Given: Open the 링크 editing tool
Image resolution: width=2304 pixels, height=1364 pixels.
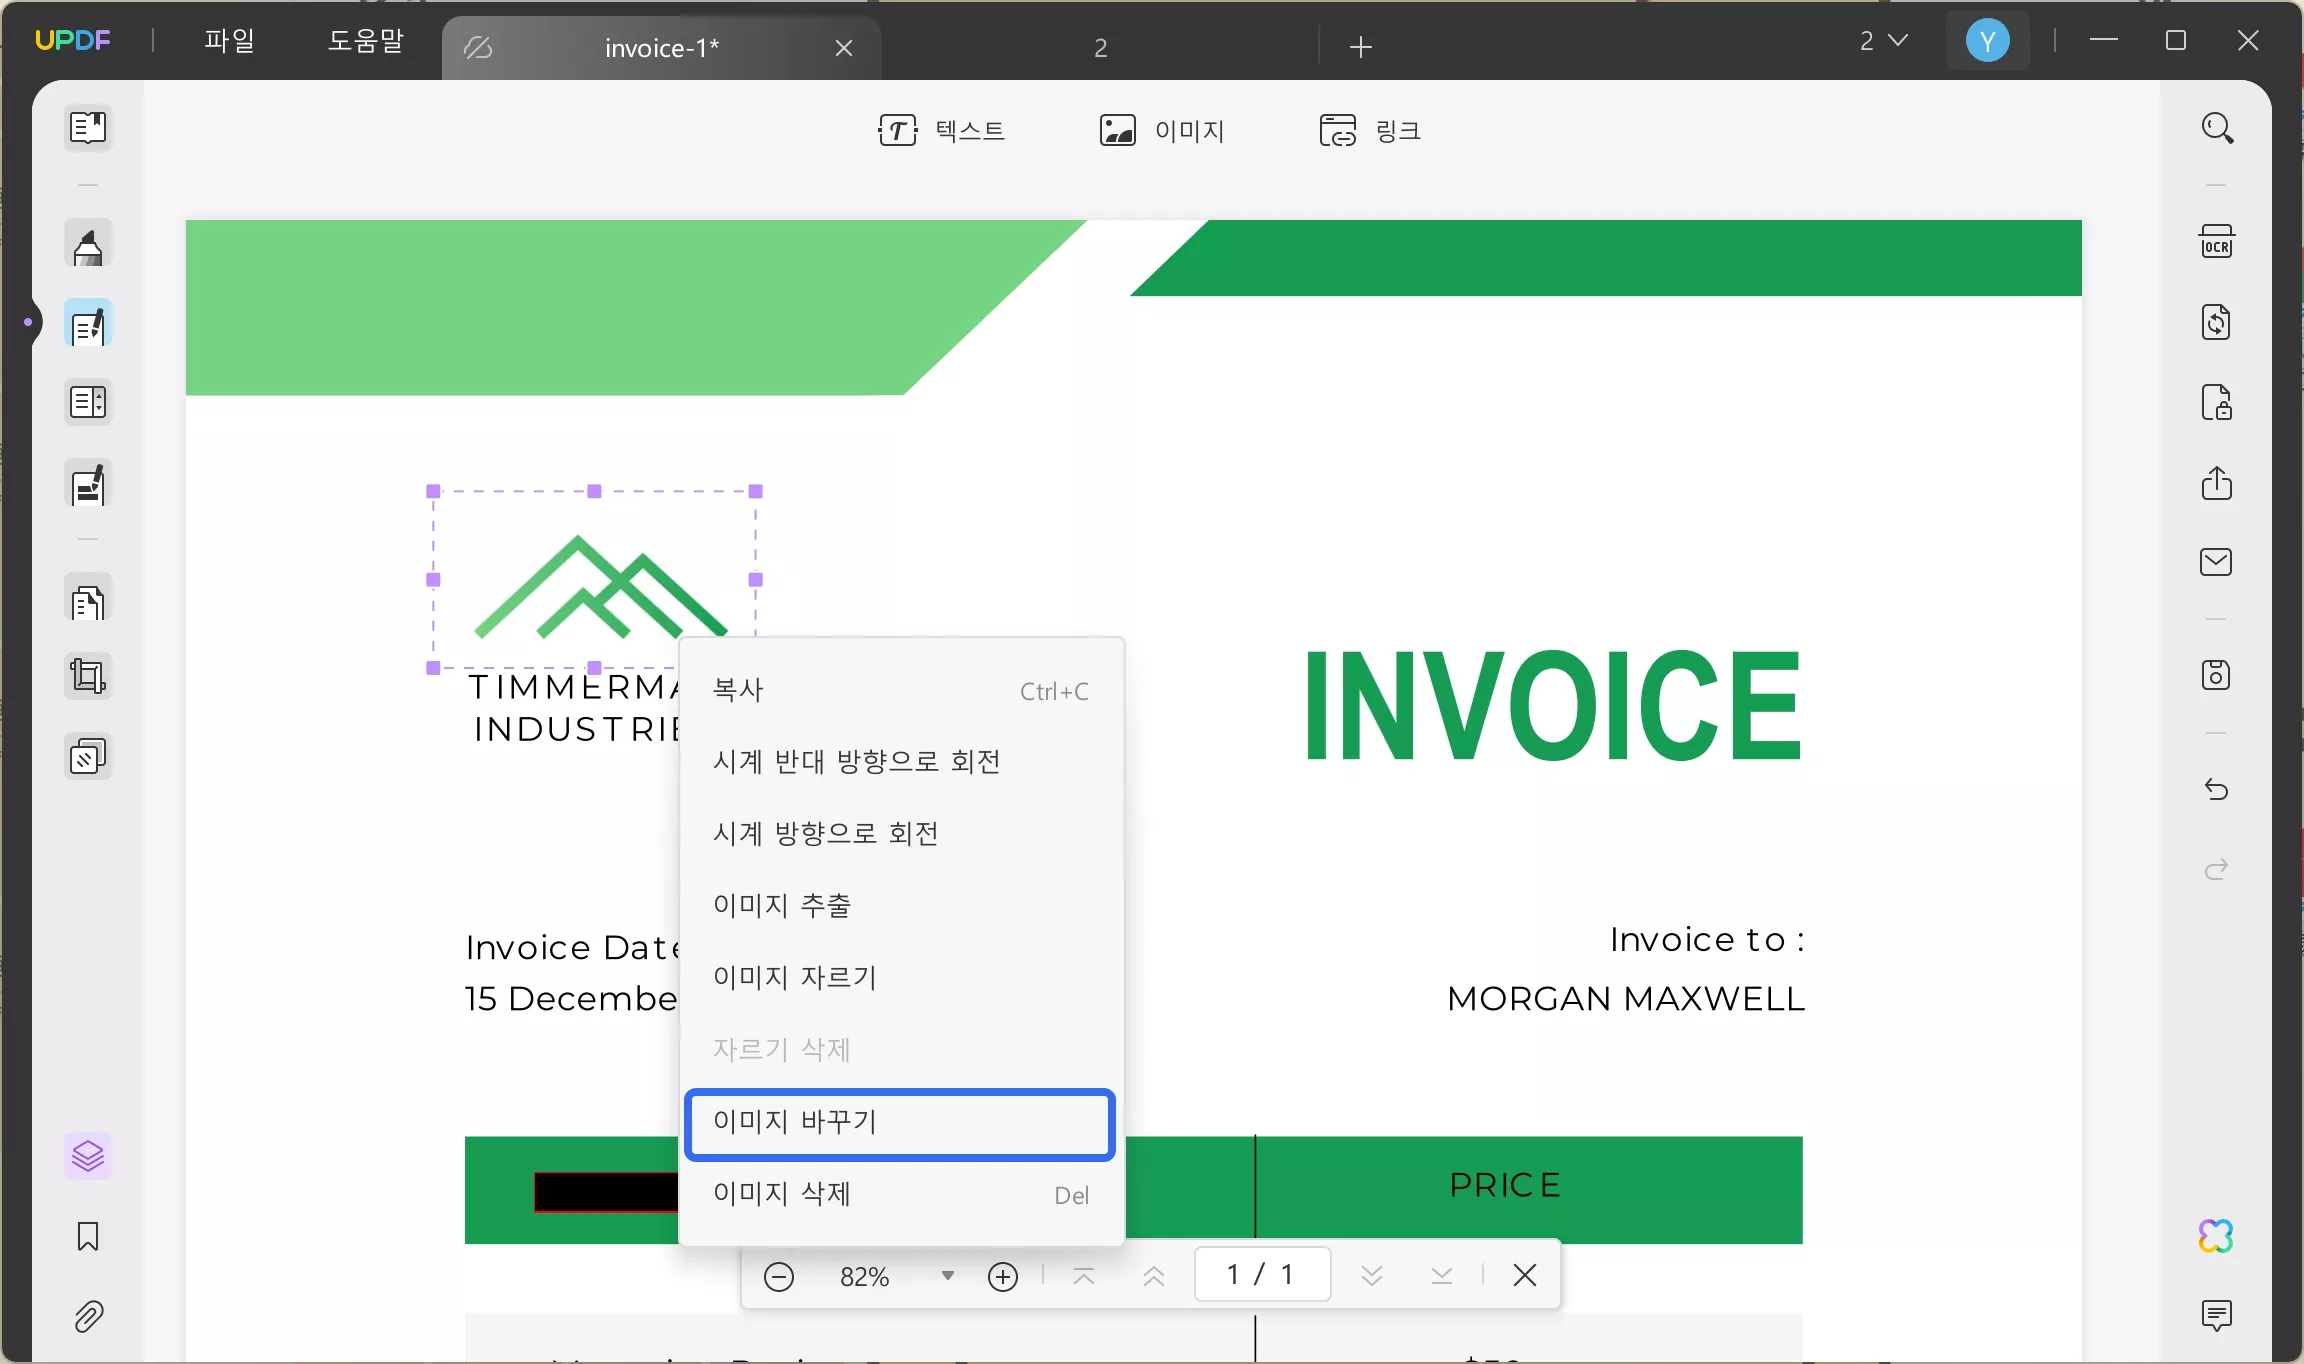Looking at the screenshot, I should click(x=1371, y=130).
